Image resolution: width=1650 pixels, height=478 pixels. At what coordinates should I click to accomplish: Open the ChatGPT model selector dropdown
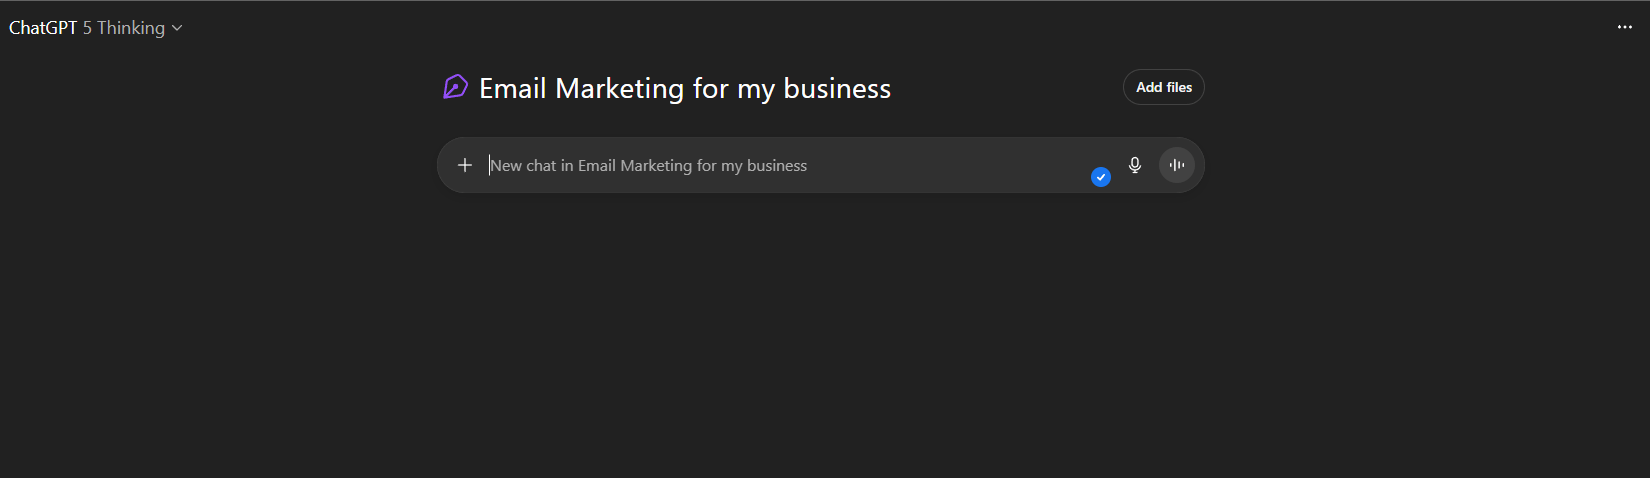point(95,28)
